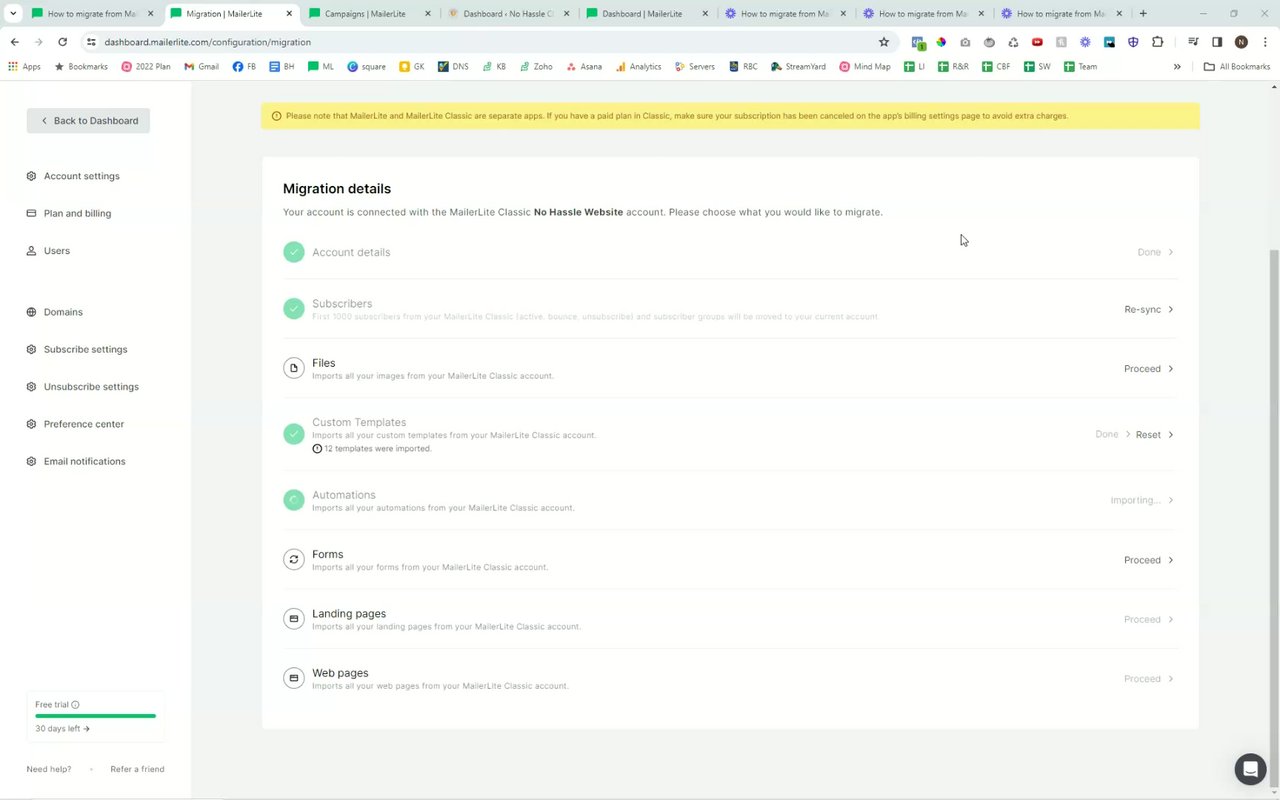Viewport: 1280px width, 800px height.
Task: Click Proceed for Files
Action: (x=1149, y=368)
